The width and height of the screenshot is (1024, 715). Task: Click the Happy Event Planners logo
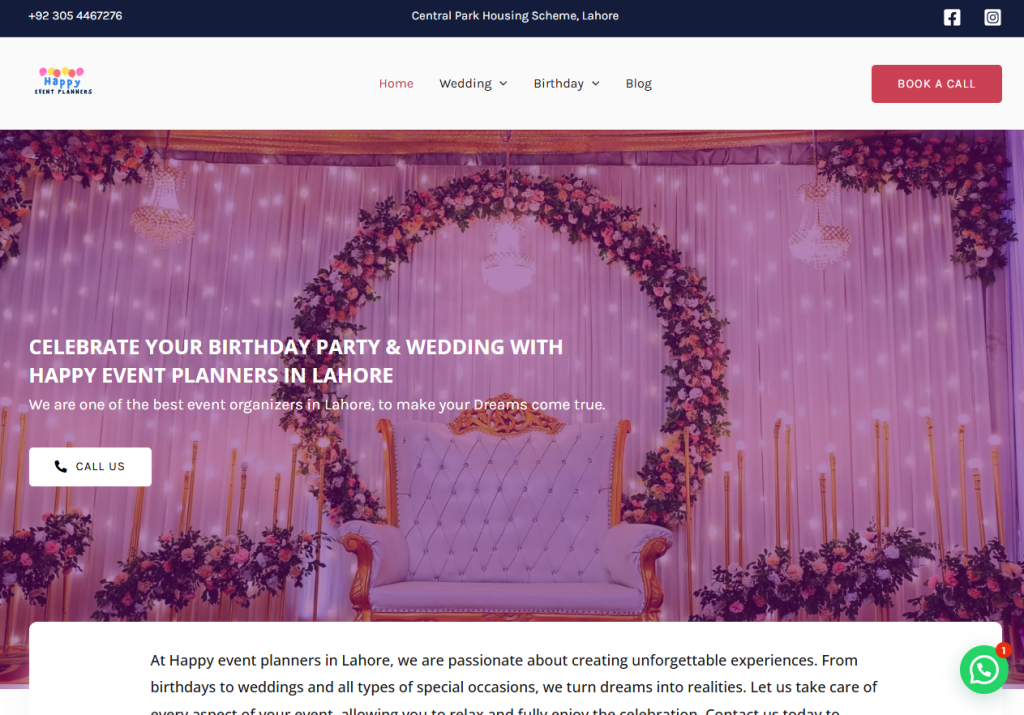pyautogui.click(x=63, y=81)
